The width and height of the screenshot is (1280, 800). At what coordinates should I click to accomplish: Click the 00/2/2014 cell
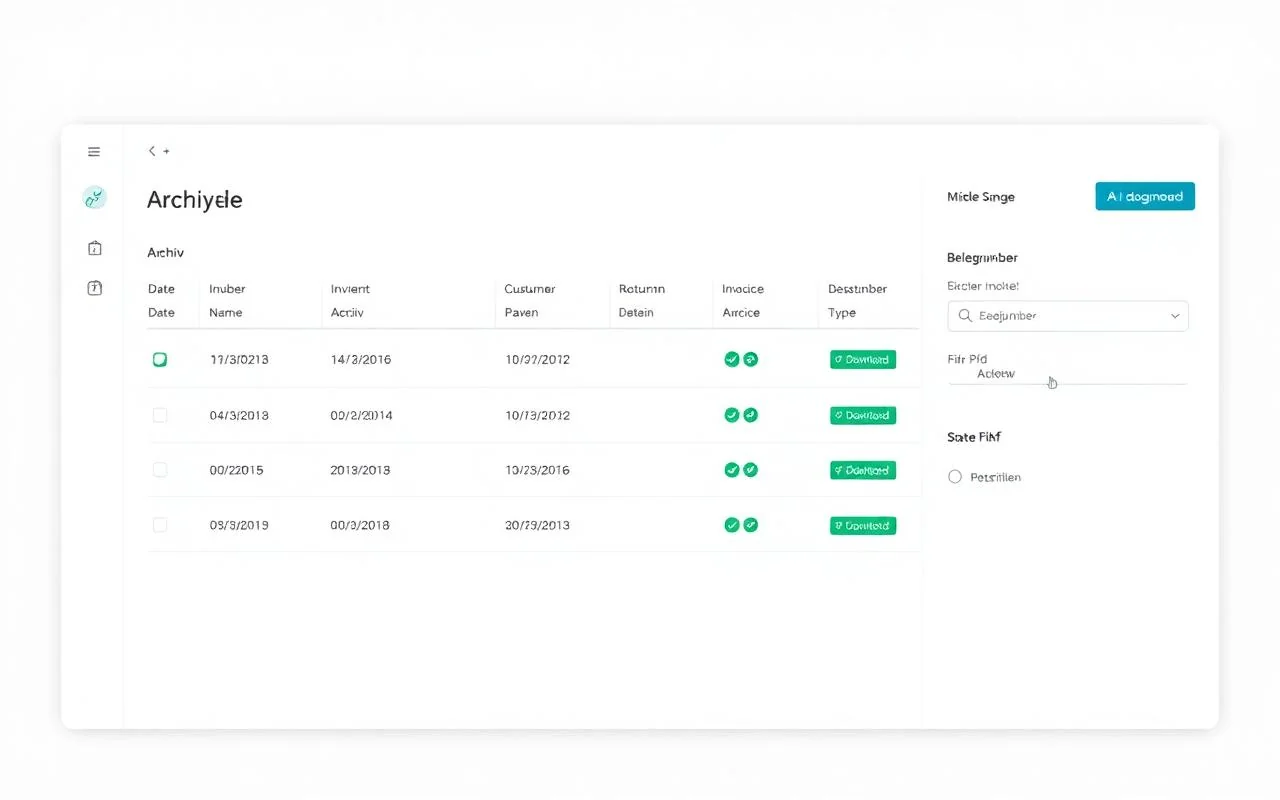pos(362,415)
